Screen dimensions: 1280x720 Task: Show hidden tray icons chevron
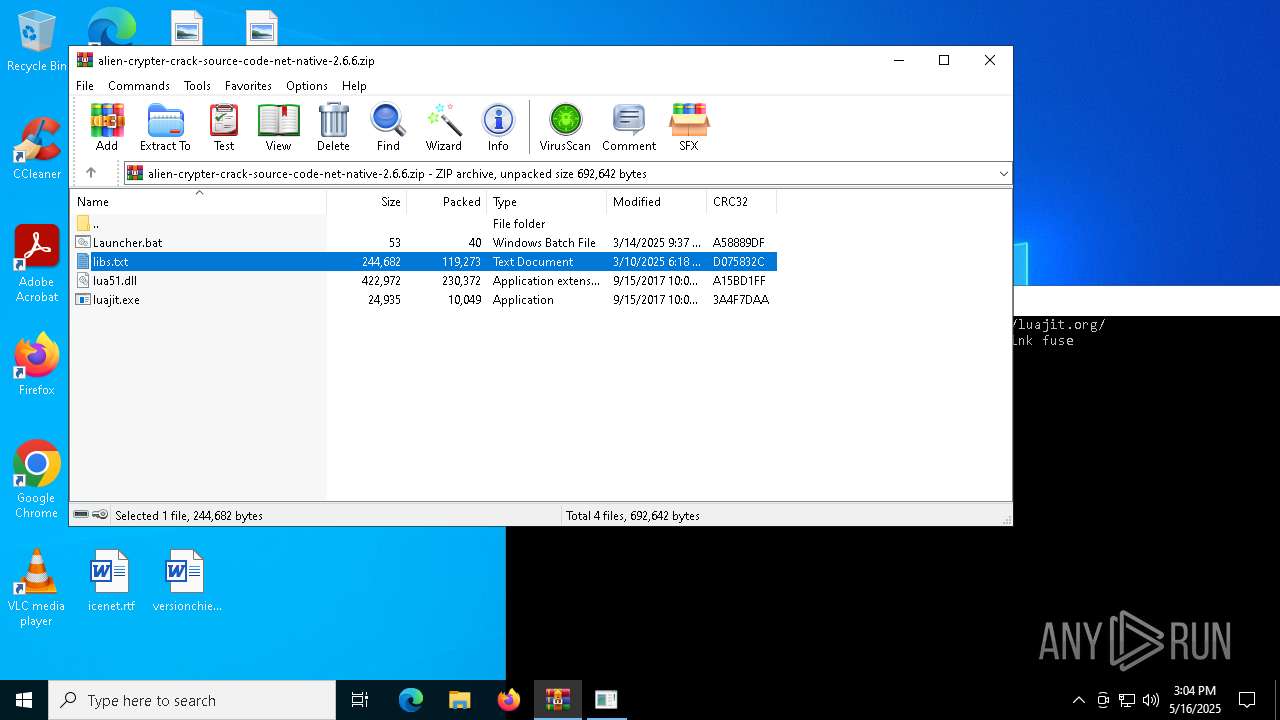[x=1078, y=700]
